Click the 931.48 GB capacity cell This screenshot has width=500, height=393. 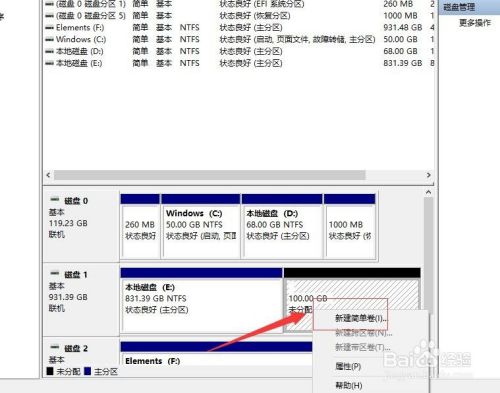pos(403,28)
